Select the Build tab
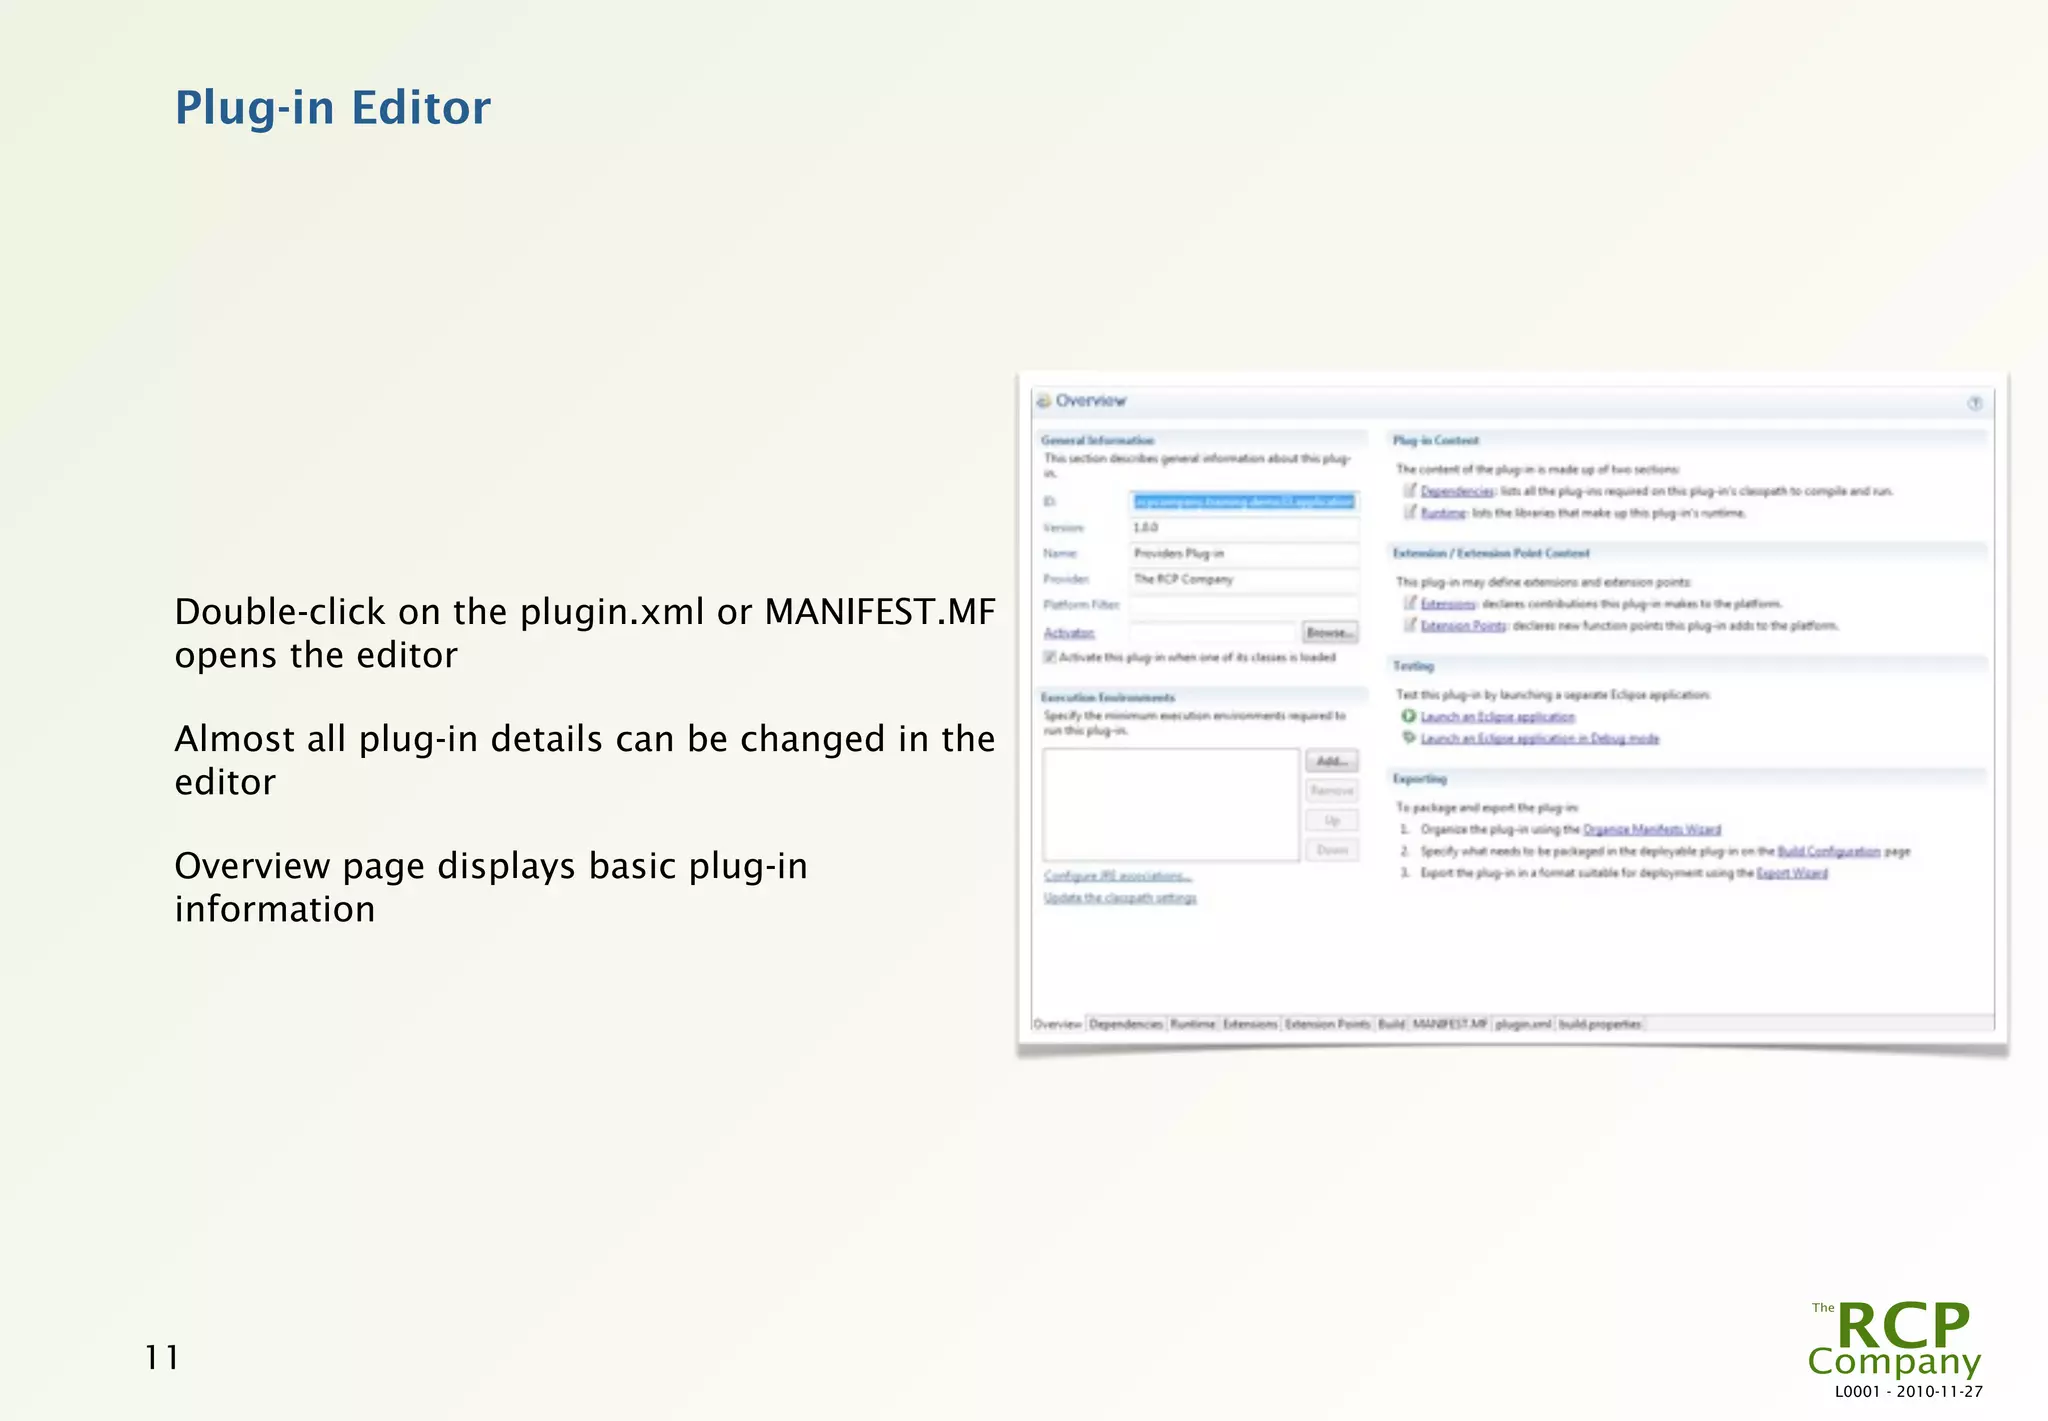 [1391, 1024]
